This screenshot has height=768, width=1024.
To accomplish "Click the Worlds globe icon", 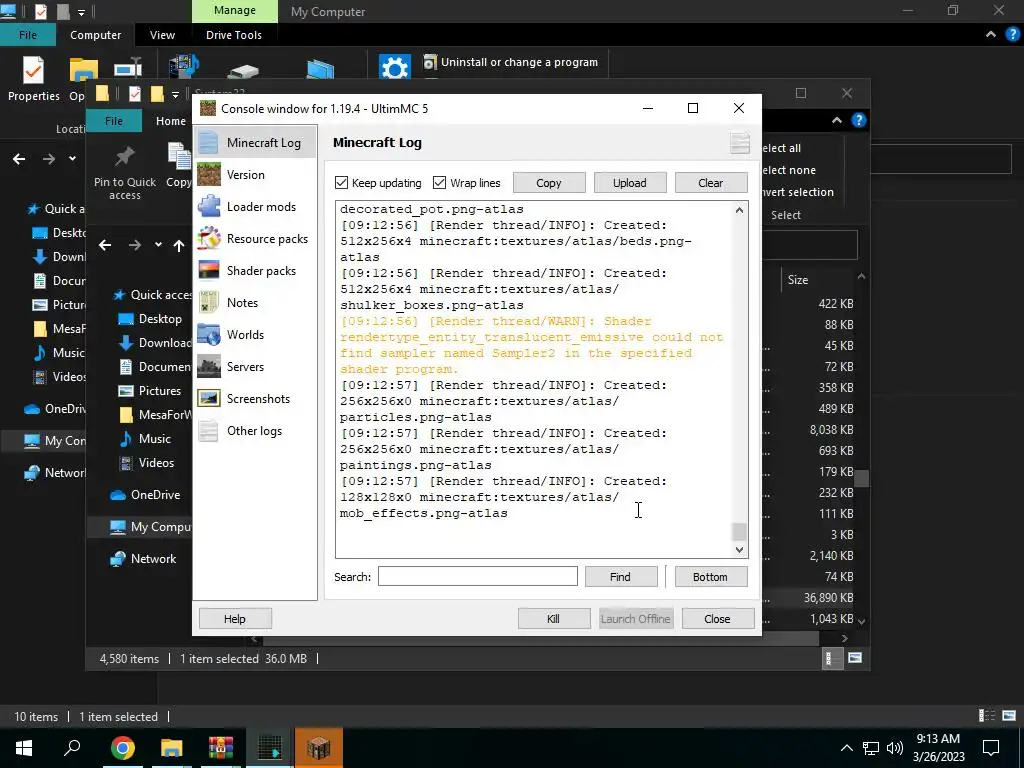I will [209, 334].
